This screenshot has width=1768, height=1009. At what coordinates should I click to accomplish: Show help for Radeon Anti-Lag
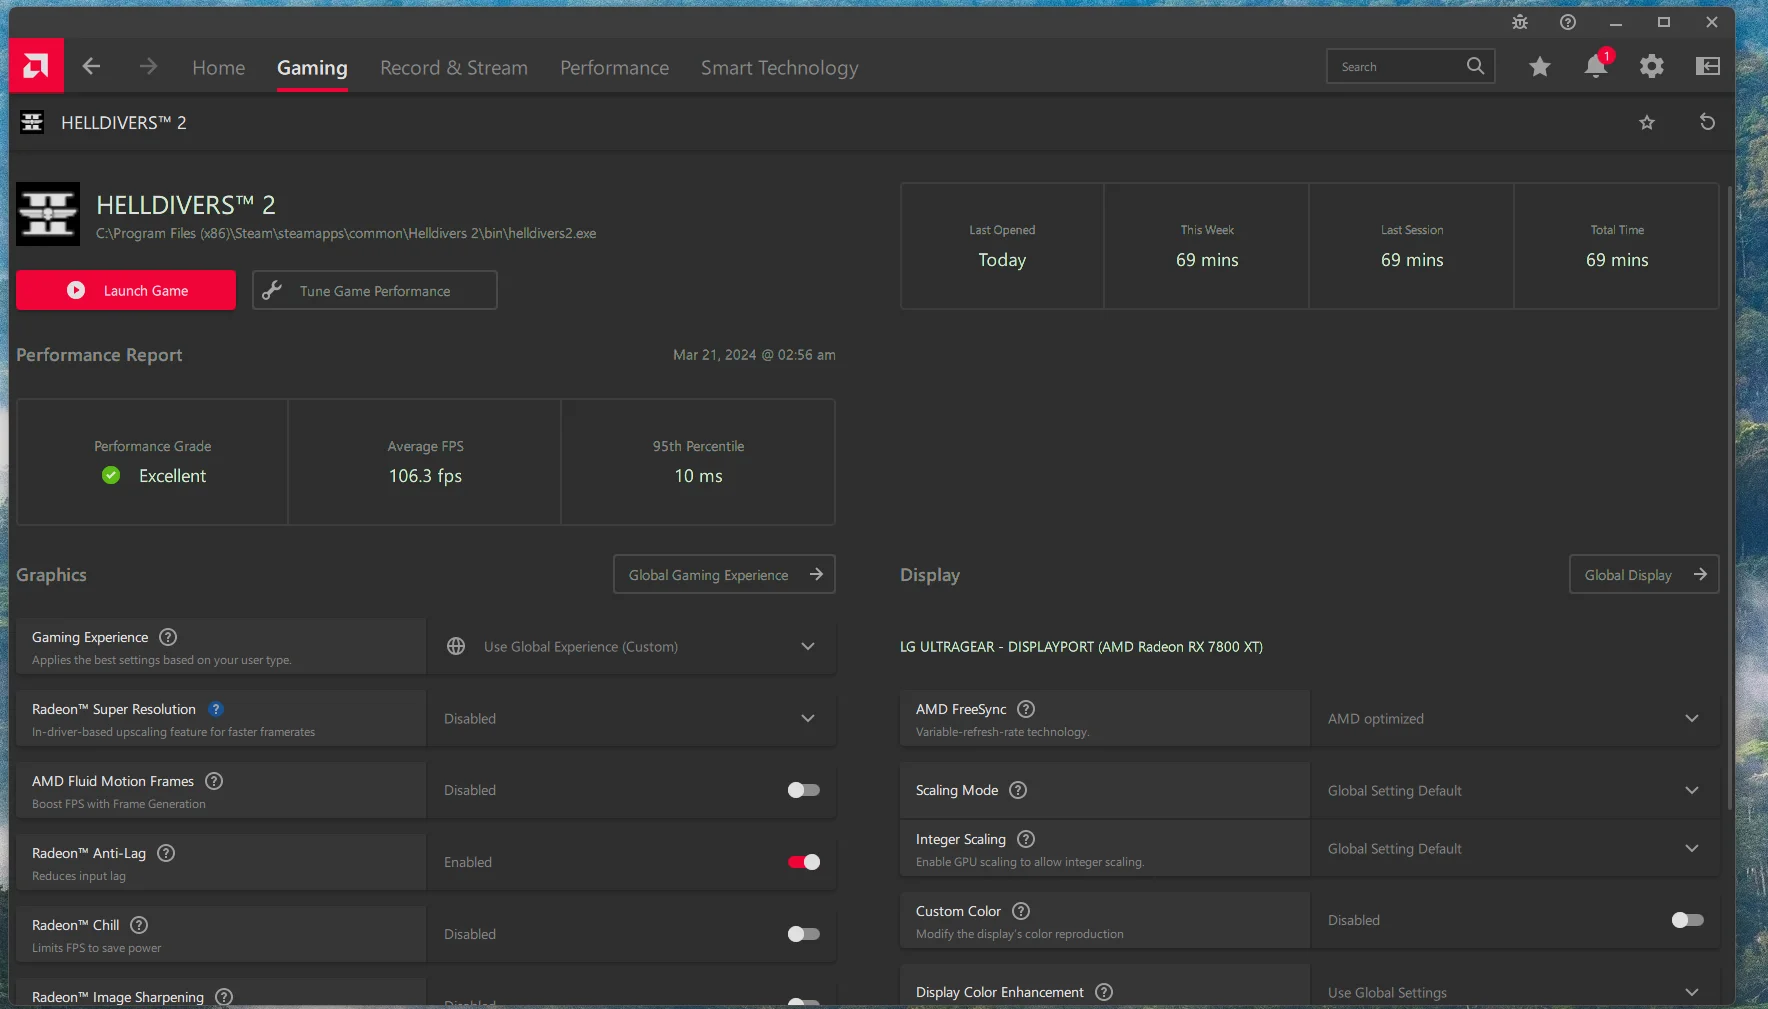coord(166,853)
